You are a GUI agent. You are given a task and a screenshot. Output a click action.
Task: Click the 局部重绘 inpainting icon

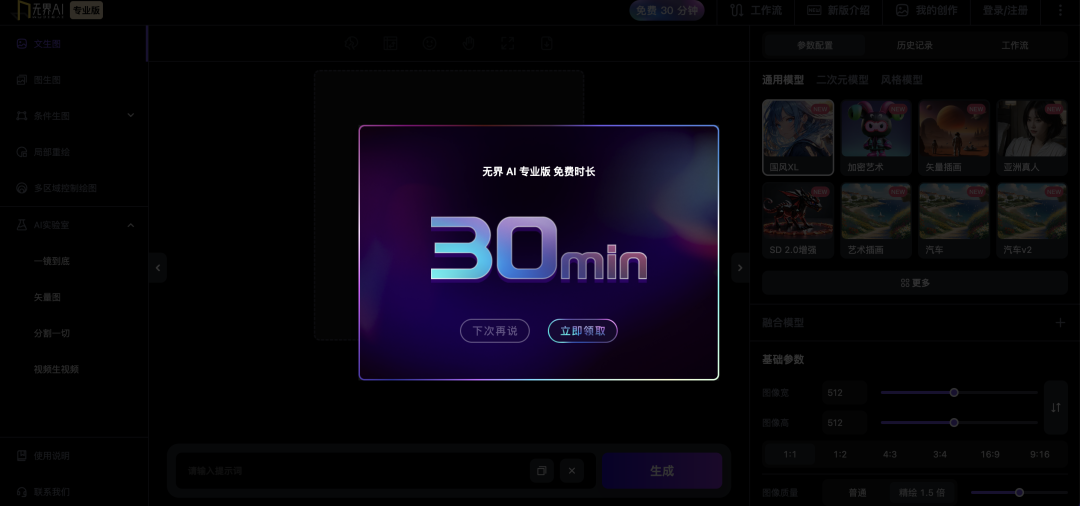pyautogui.click(x=22, y=152)
